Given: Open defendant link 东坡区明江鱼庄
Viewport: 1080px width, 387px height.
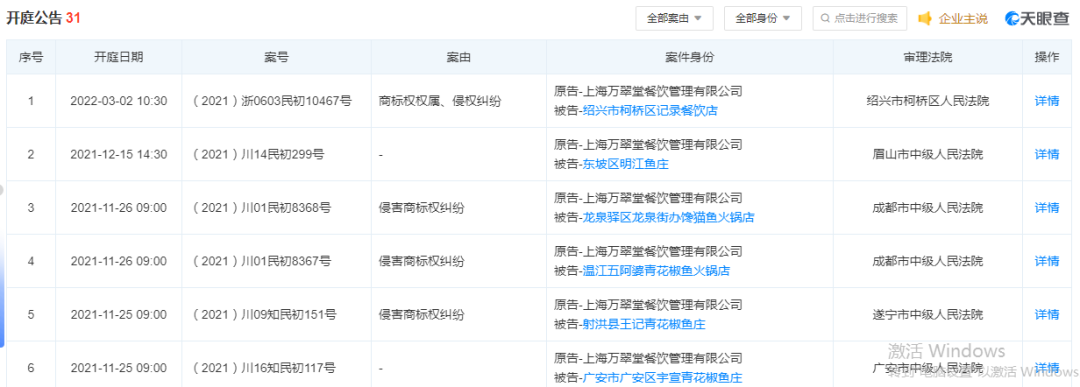Looking at the screenshot, I should click(x=625, y=164).
